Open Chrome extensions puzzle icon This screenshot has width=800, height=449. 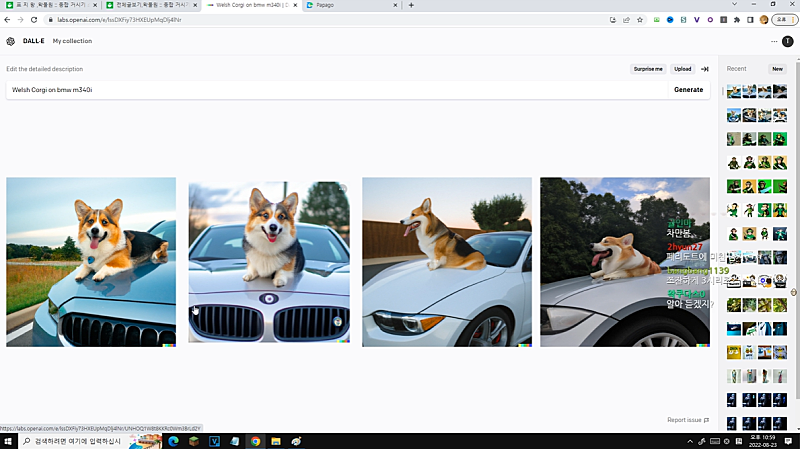737,19
